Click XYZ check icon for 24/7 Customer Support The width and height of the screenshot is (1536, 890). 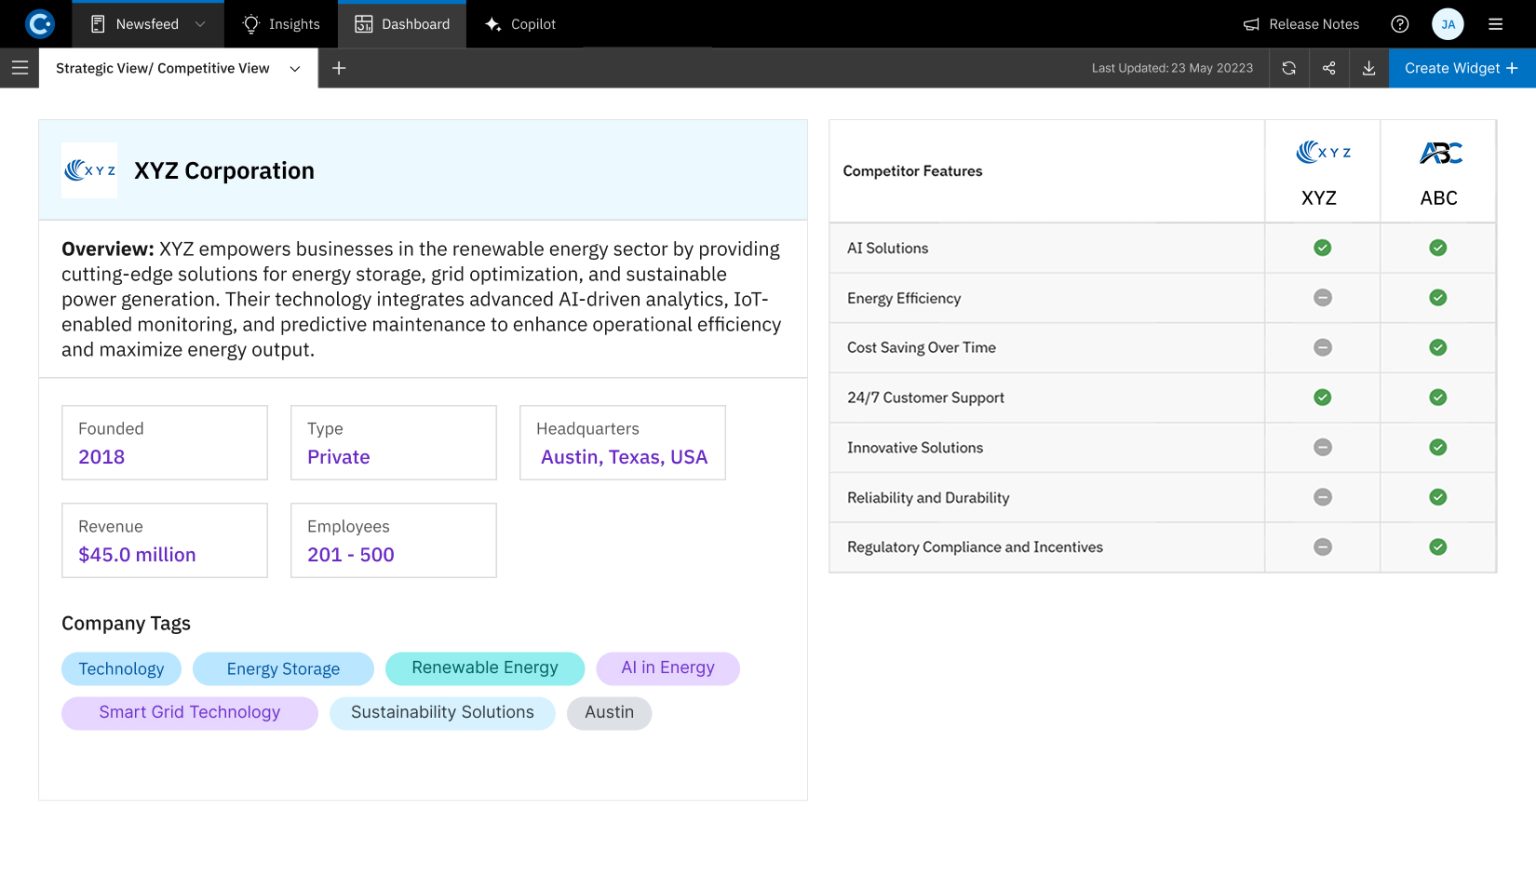(x=1322, y=398)
